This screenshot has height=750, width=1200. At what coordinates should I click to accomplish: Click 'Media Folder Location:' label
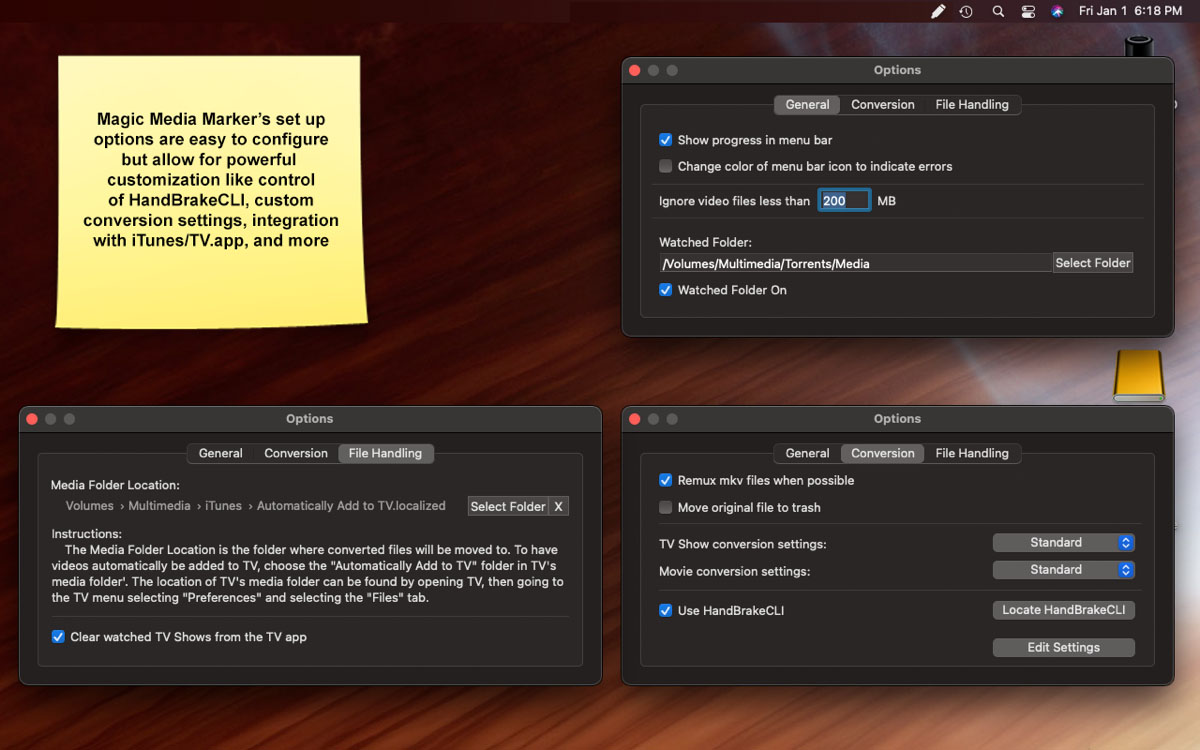tap(116, 485)
